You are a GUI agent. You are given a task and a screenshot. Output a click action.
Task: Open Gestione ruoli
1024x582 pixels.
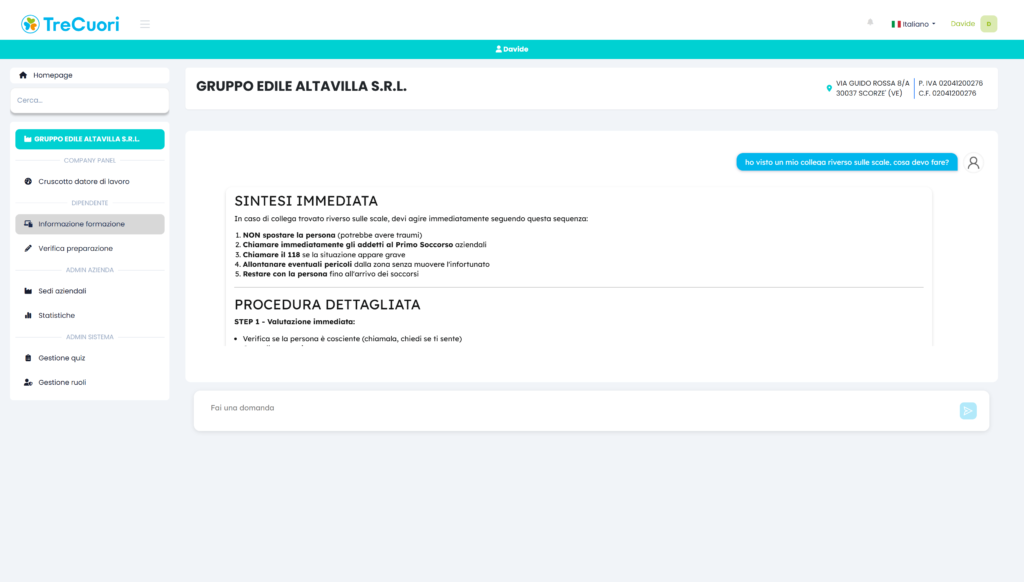tap(89, 382)
